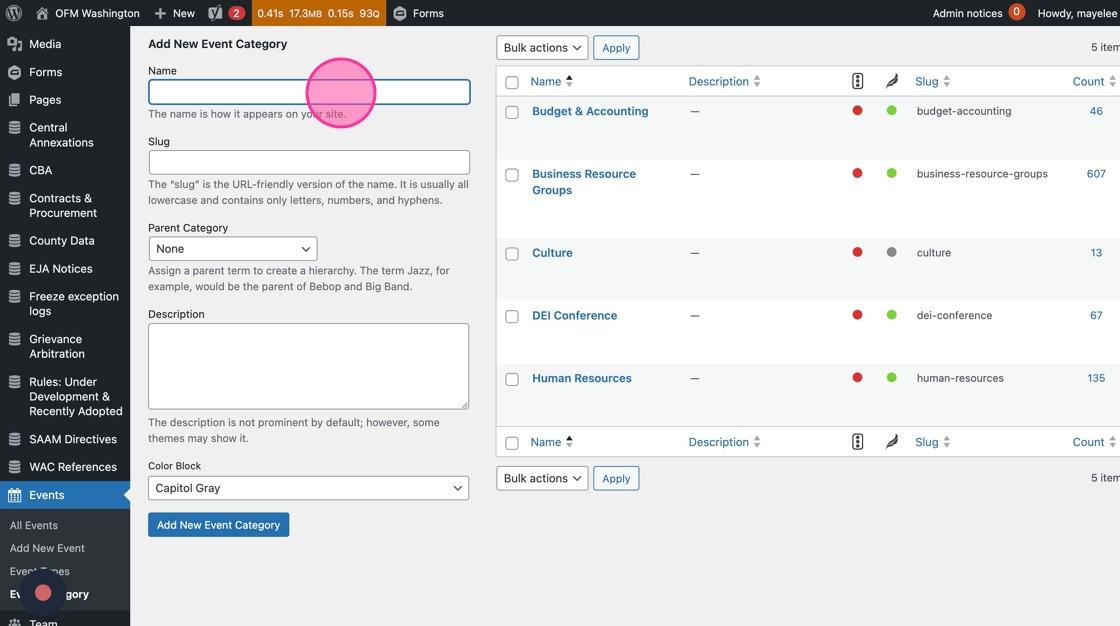
Task: Focus the Slug text field
Action: tap(309, 162)
